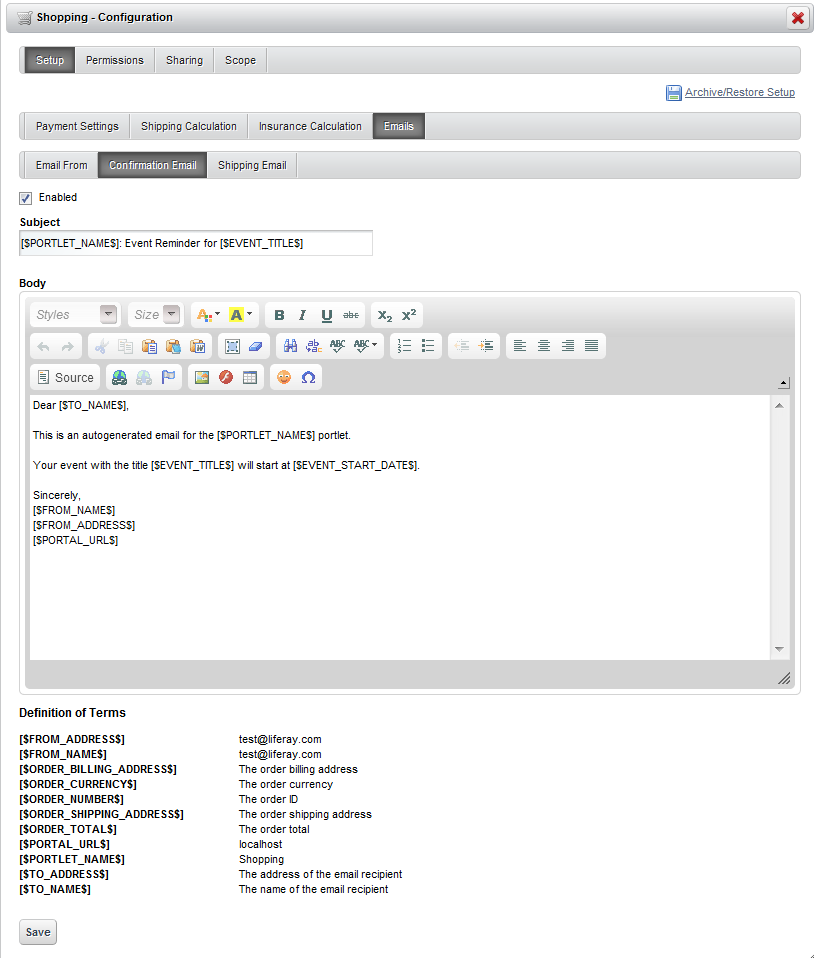The width and height of the screenshot is (814, 958).
Task: Align text left
Action: click(520, 346)
